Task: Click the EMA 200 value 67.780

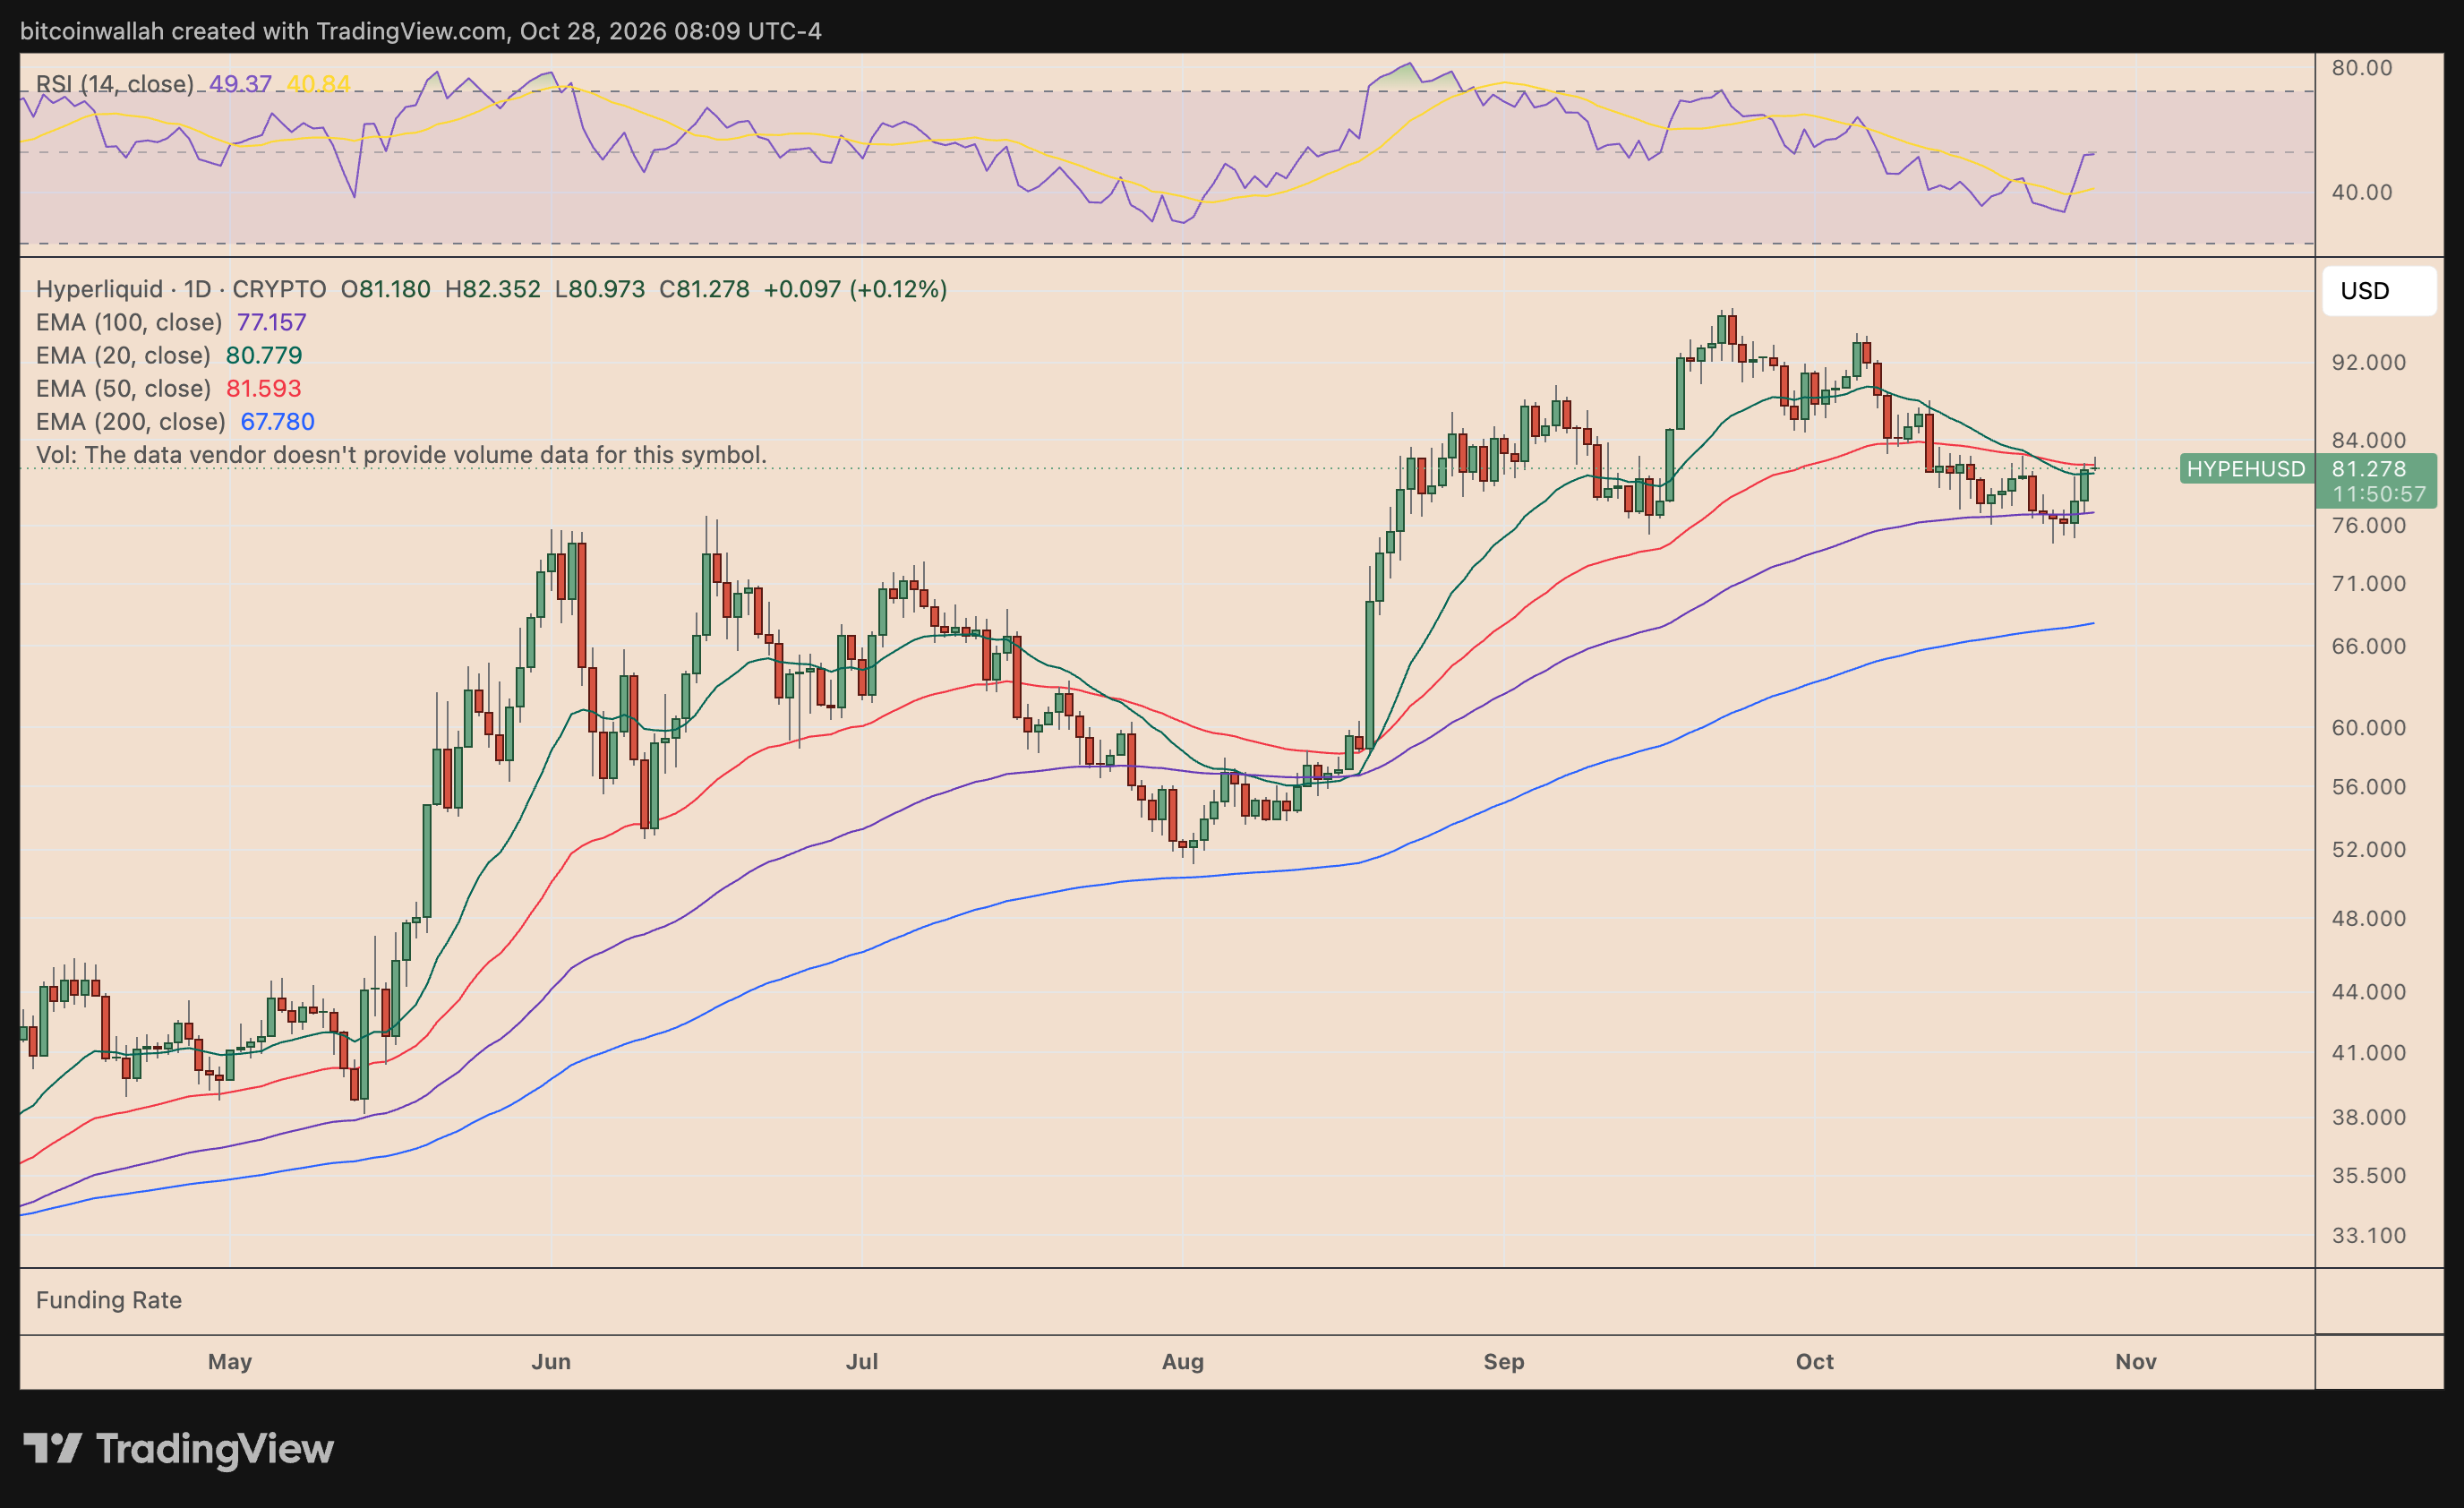Action: point(278,421)
